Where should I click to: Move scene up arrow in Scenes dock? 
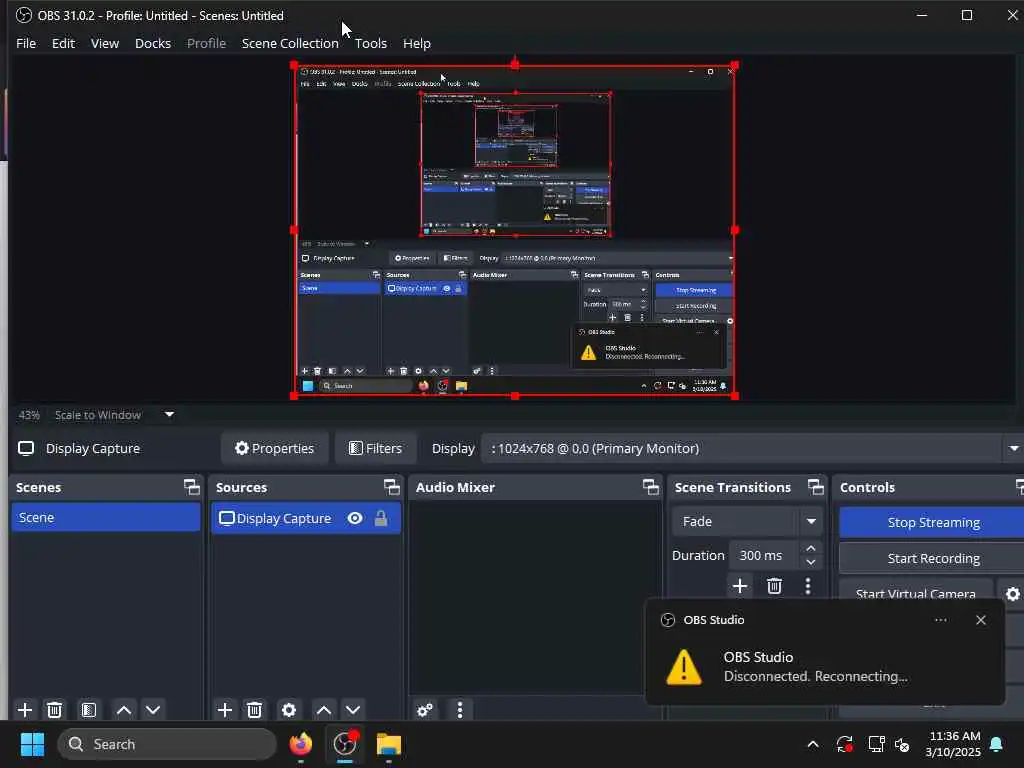124,710
